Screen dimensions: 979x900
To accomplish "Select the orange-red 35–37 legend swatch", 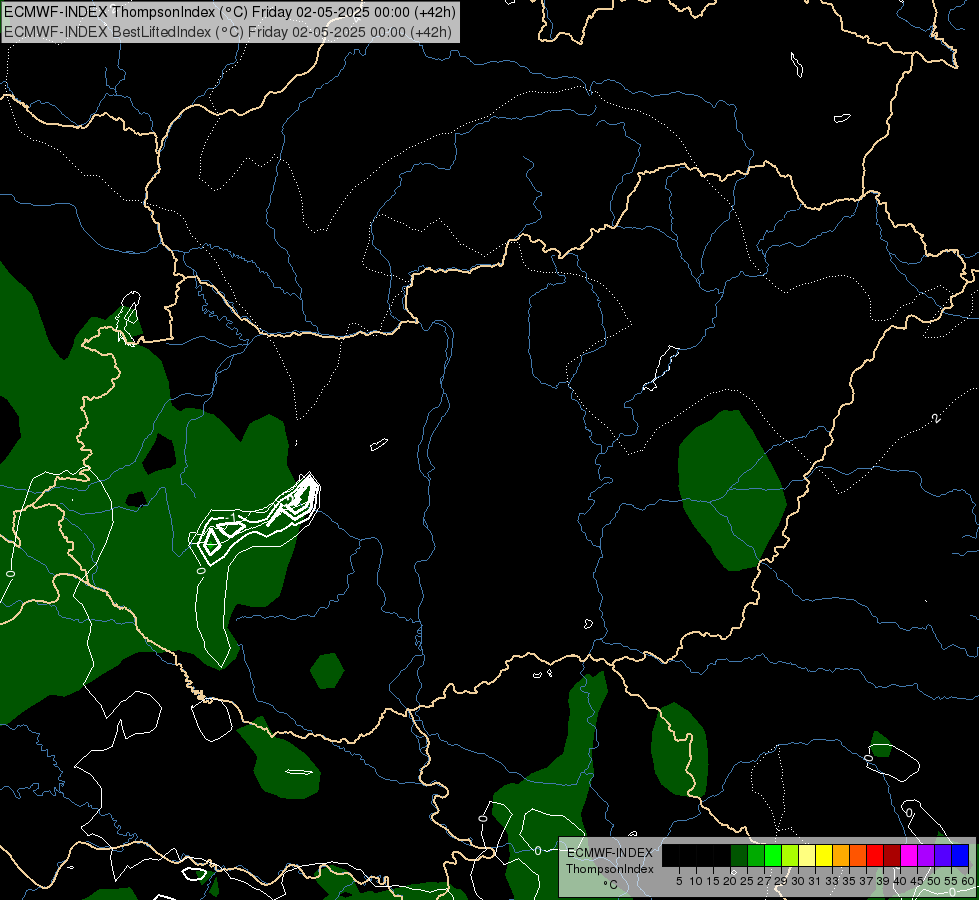I will (x=858, y=855).
